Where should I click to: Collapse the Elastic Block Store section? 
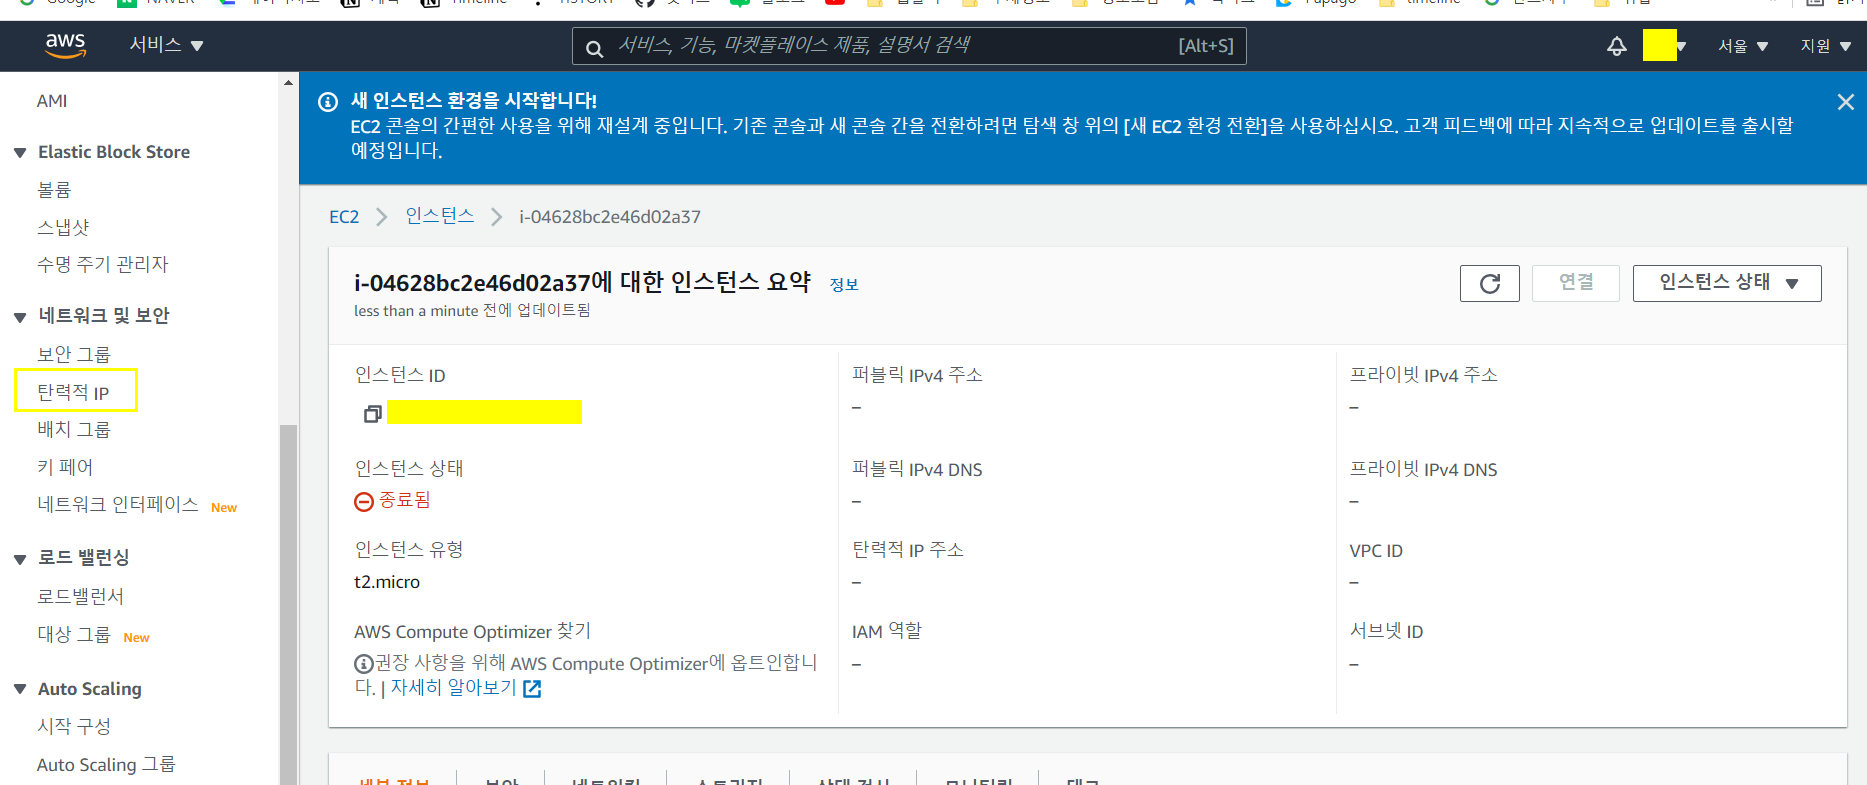pyautogui.click(x=20, y=153)
